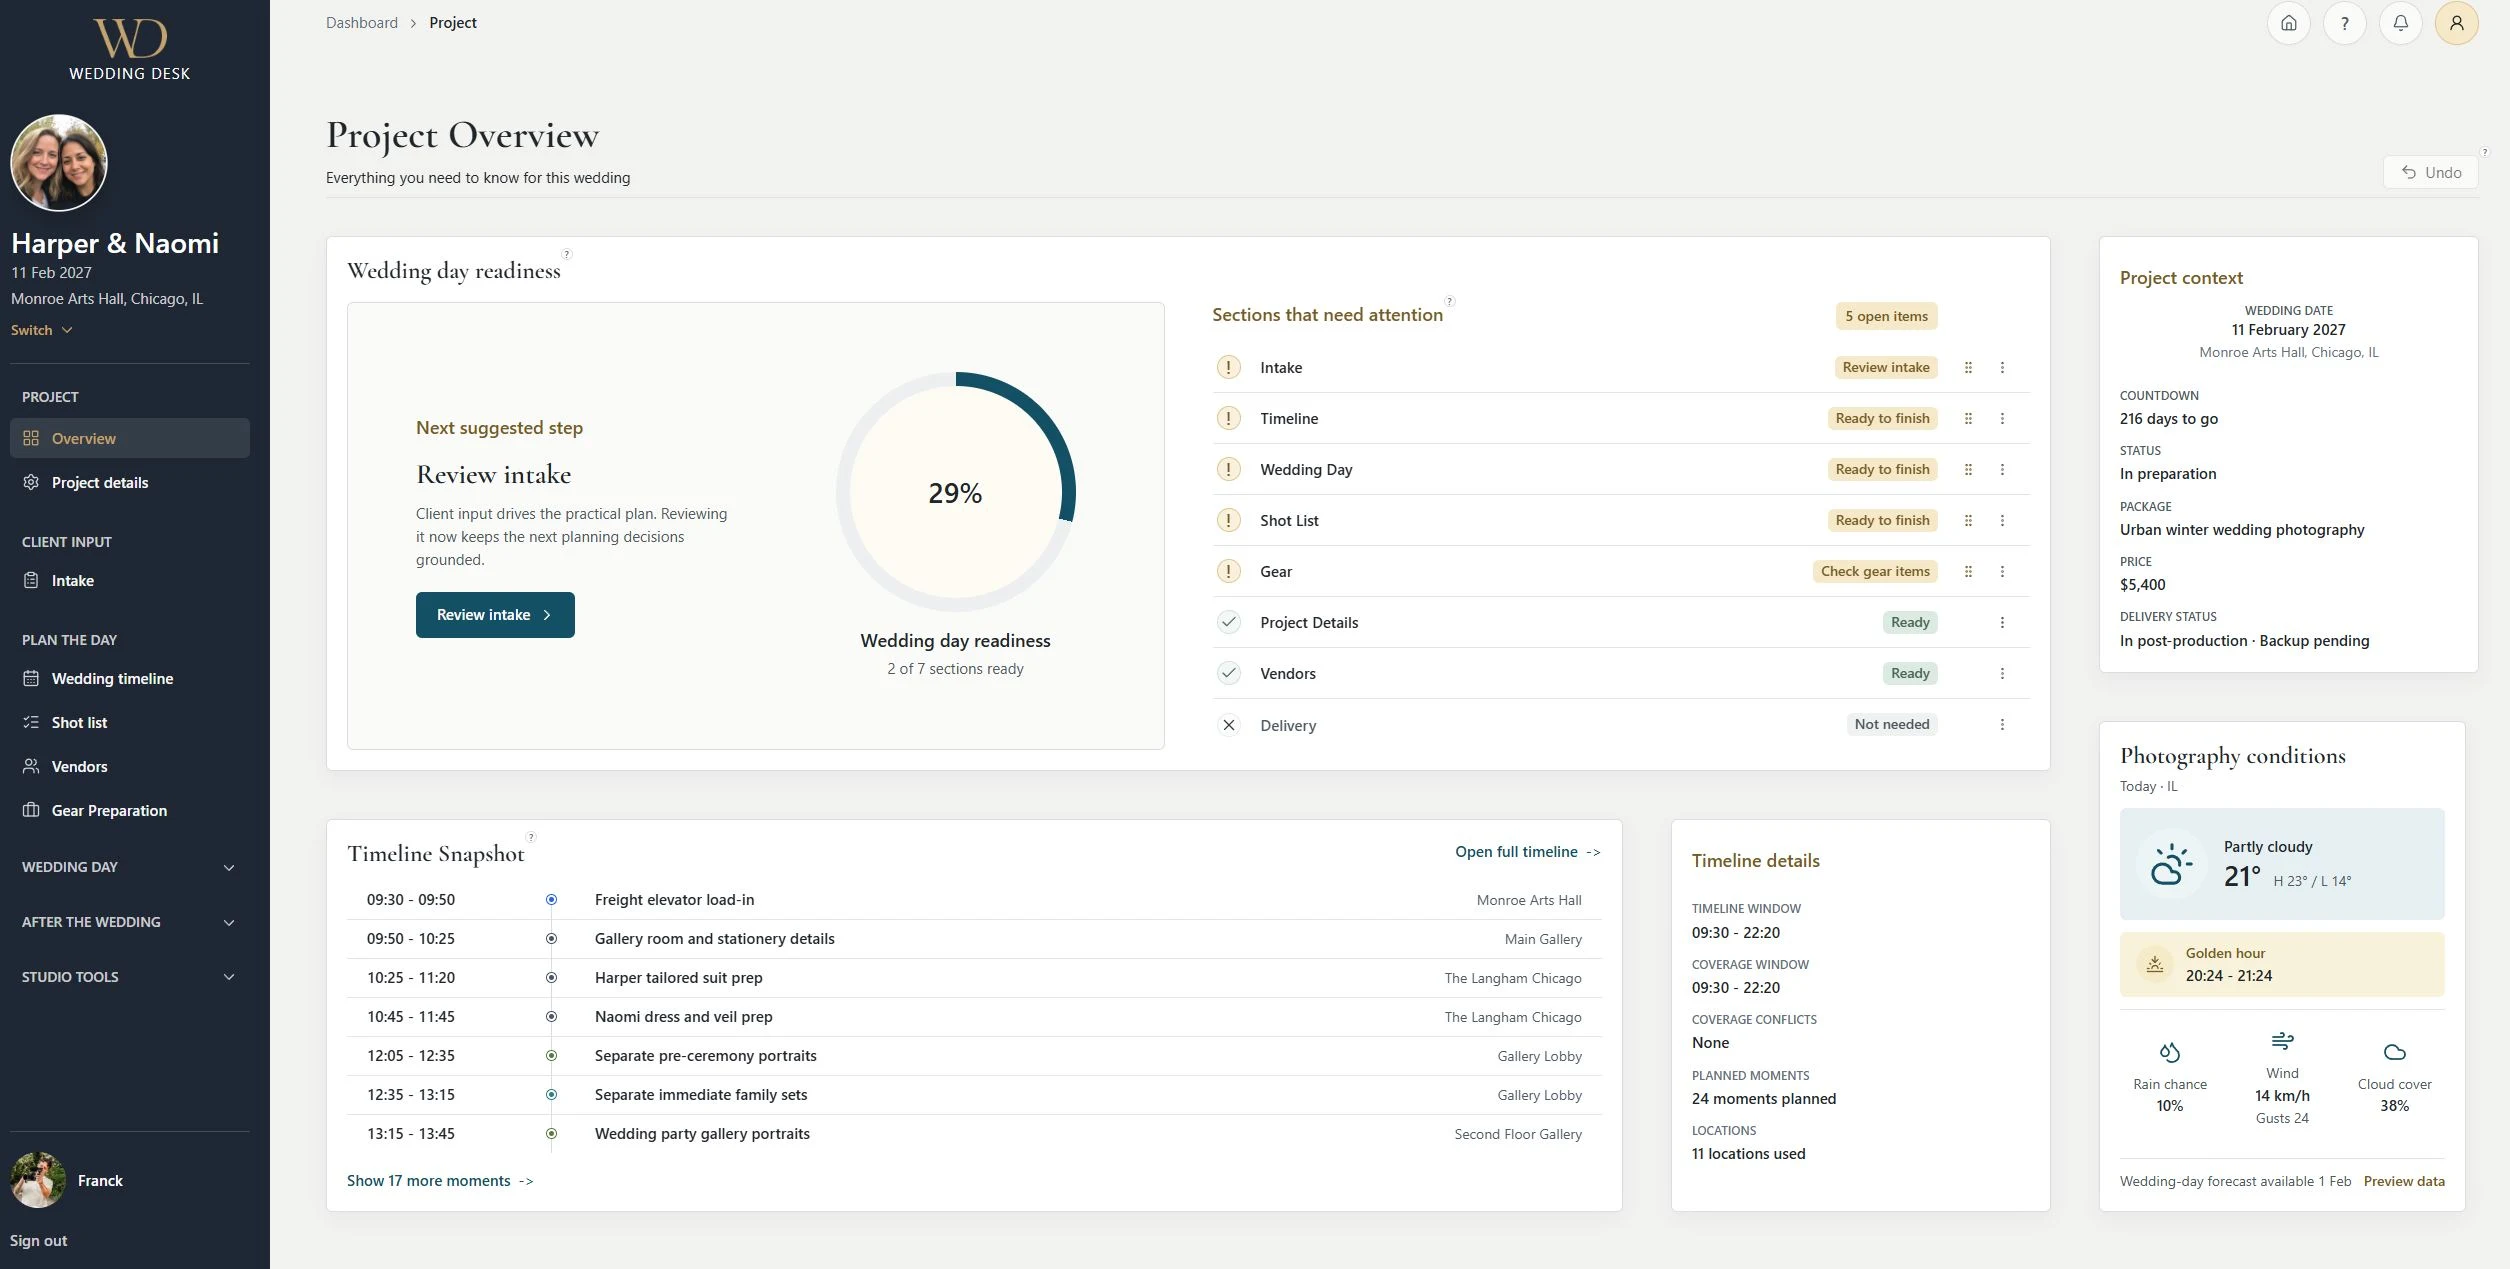Click the drag handle on Shot List row
Viewport: 2510px width, 1269px height.
pos(1968,520)
